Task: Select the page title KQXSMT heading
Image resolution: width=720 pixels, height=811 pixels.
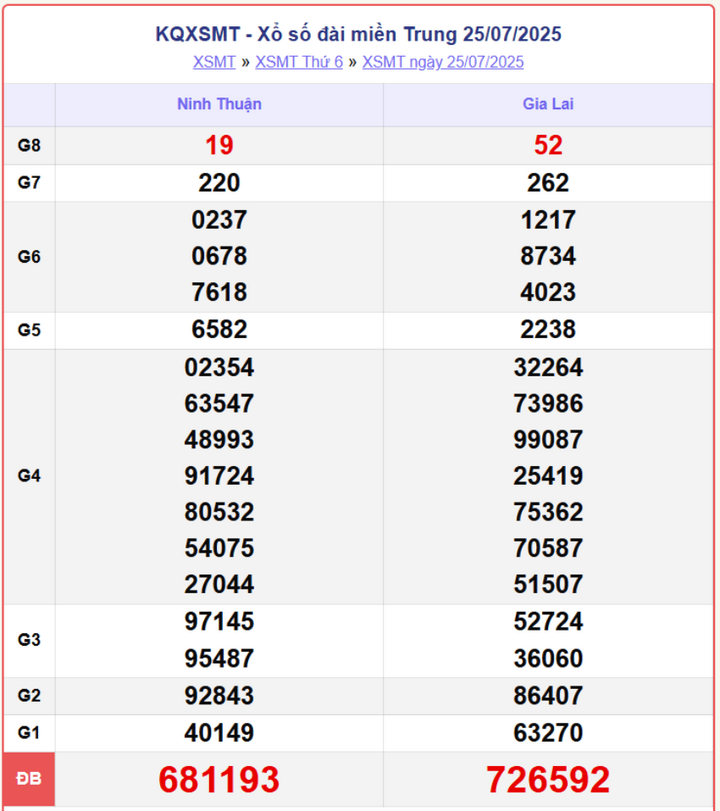Action: click(x=358, y=34)
